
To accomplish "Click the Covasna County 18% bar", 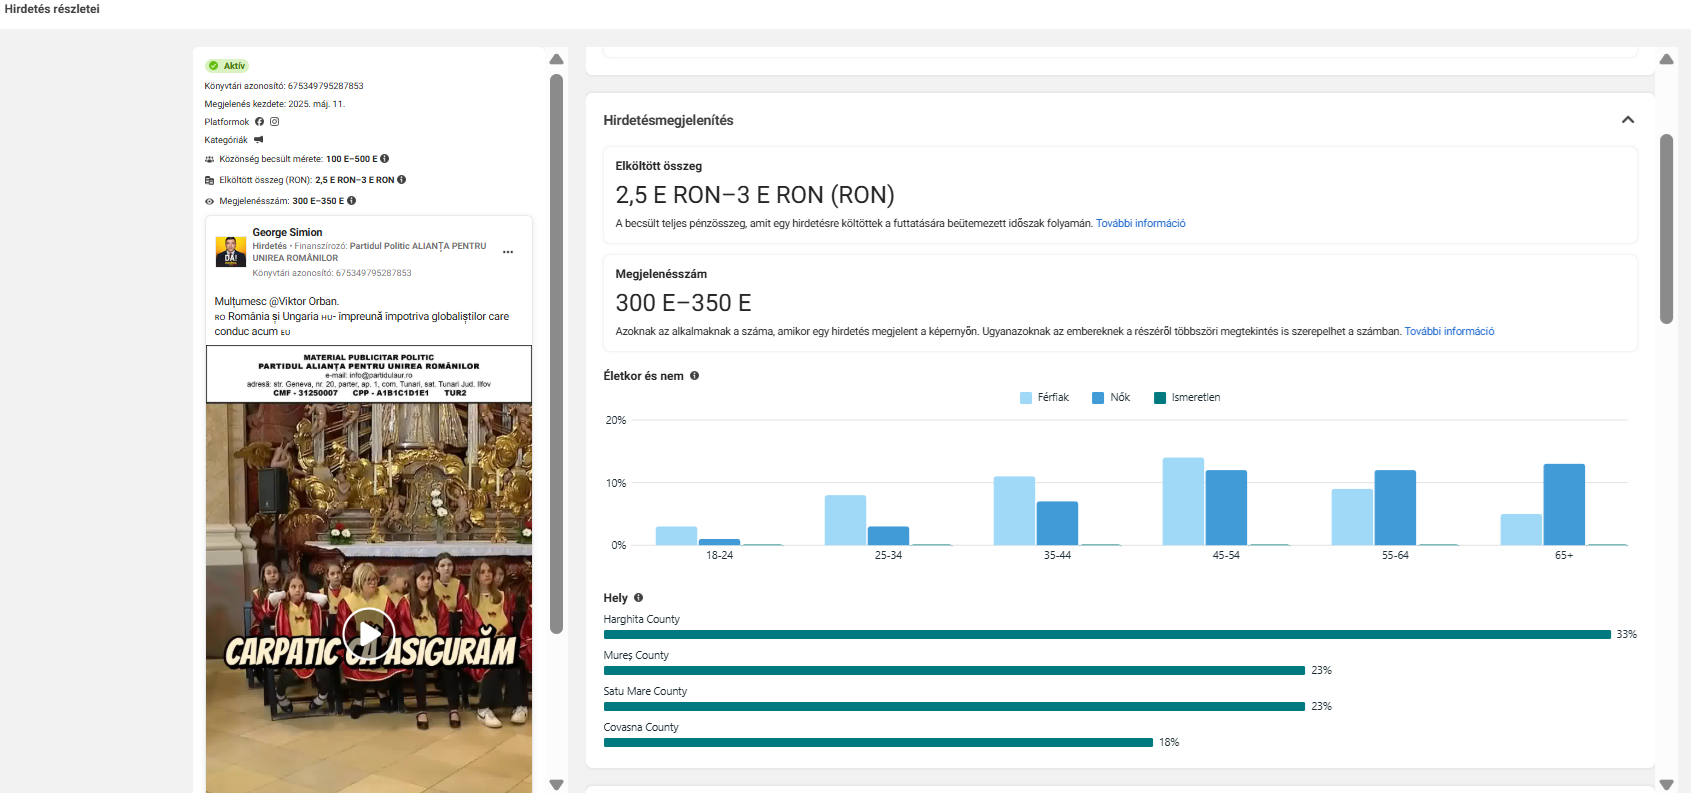I will point(878,743).
